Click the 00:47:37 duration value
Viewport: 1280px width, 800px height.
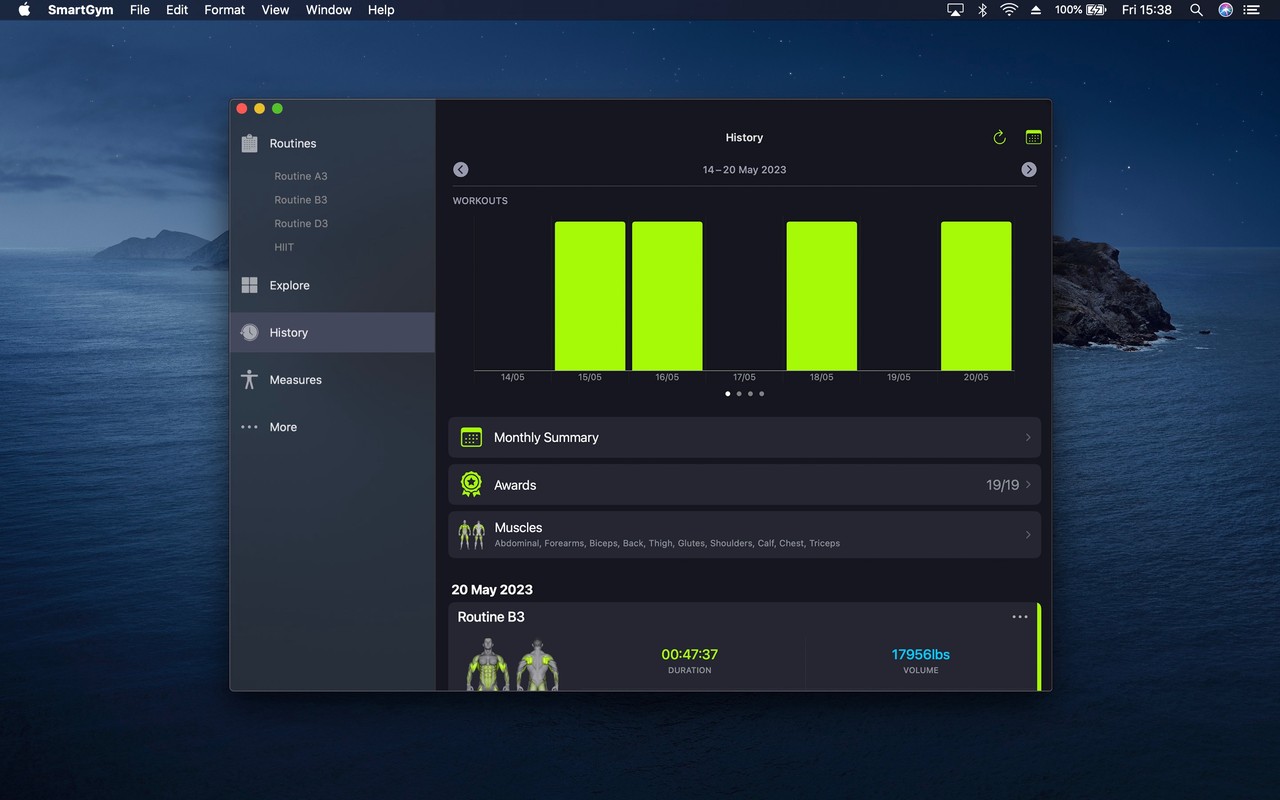click(690, 654)
